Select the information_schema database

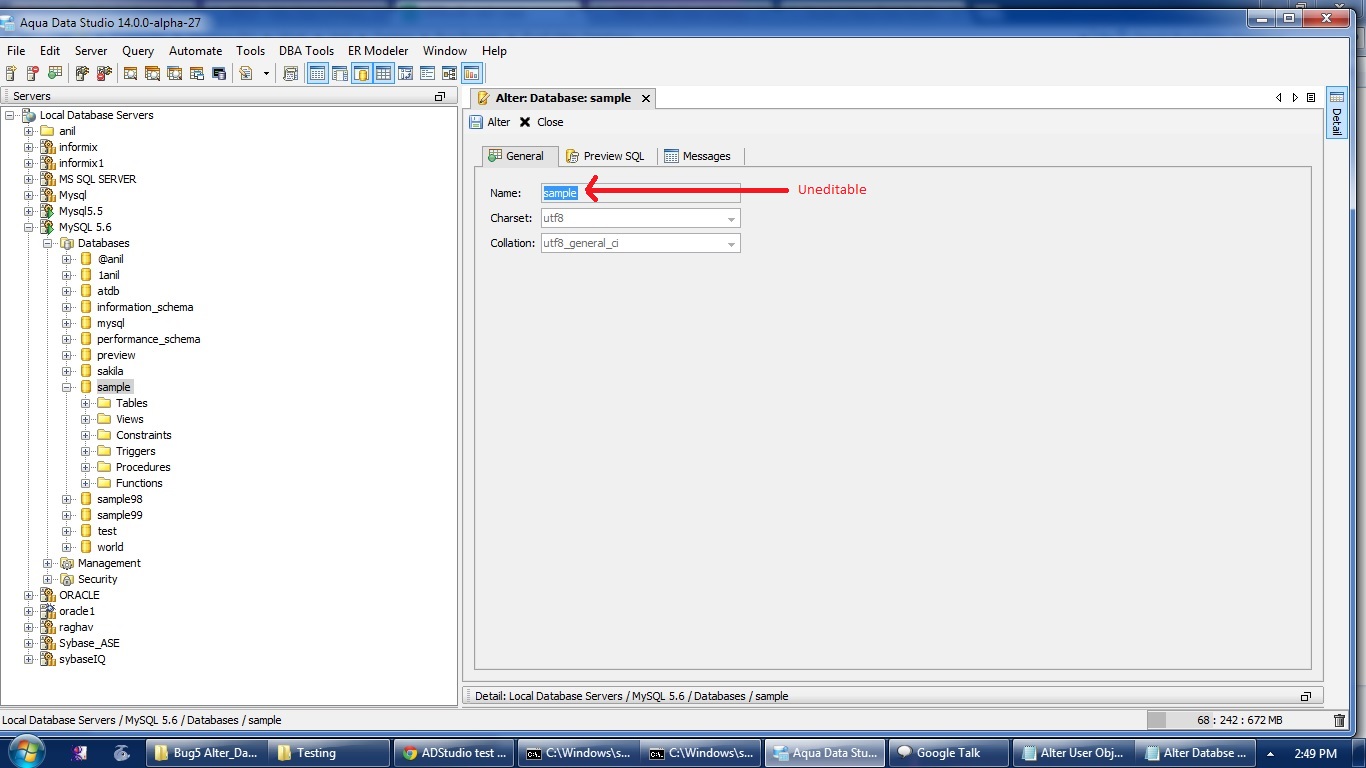tap(145, 307)
